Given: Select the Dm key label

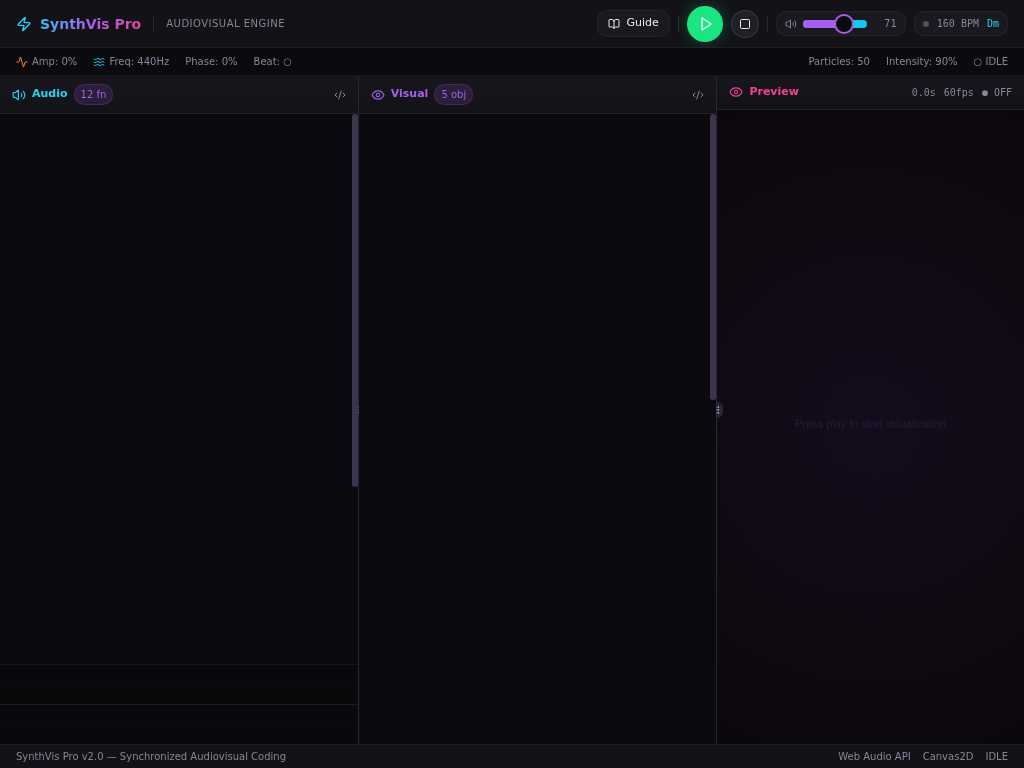Looking at the screenshot, I should point(993,24).
